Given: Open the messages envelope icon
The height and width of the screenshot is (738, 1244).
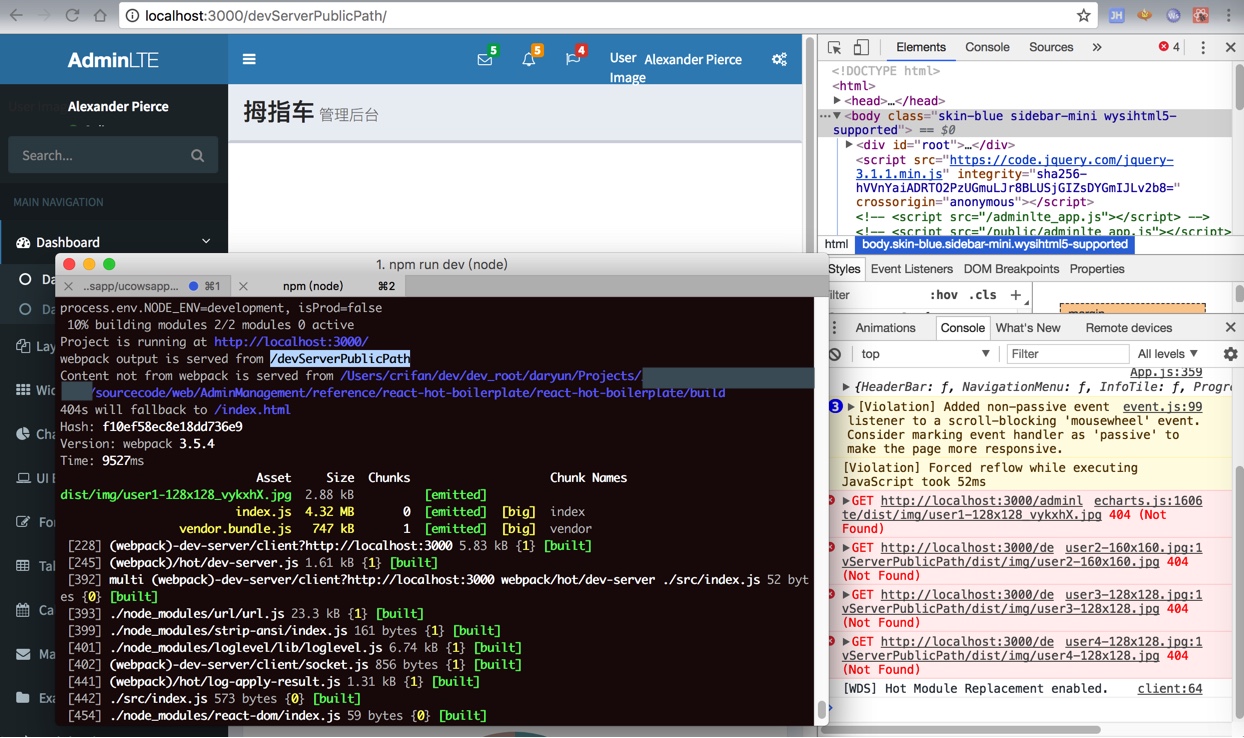Looking at the screenshot, I should 485,59.
